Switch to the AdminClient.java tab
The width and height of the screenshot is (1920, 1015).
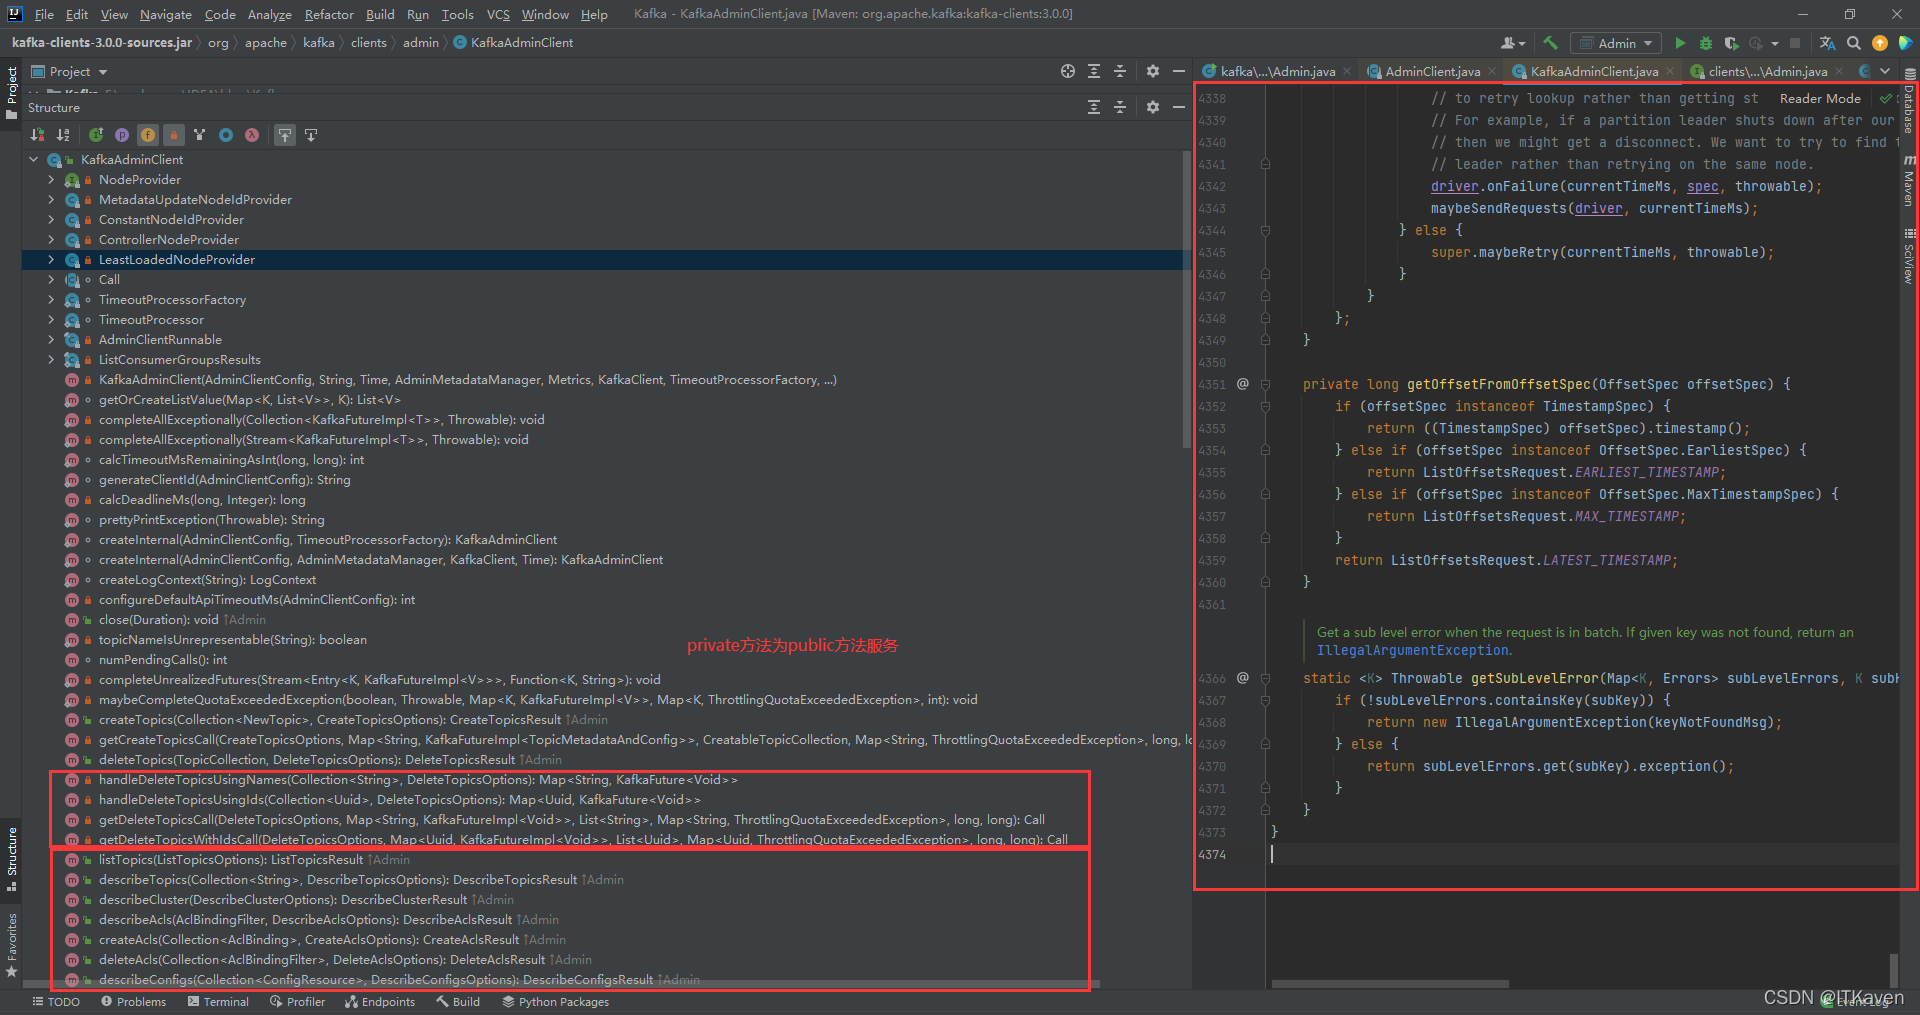[x=1430, y=71]
